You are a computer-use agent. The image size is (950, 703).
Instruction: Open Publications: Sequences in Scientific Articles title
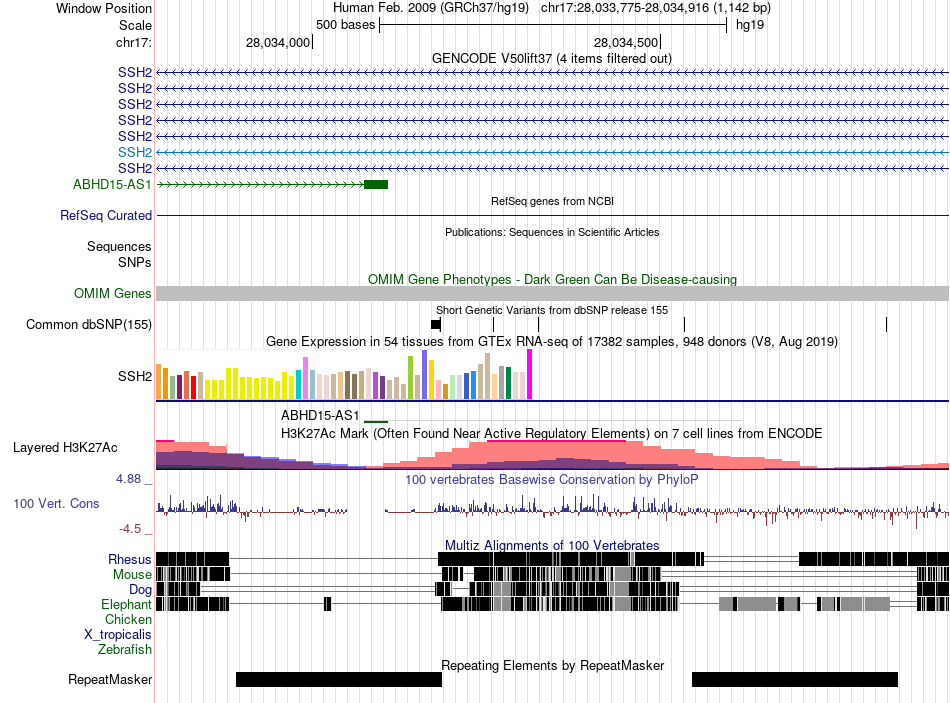click(552, 232)
